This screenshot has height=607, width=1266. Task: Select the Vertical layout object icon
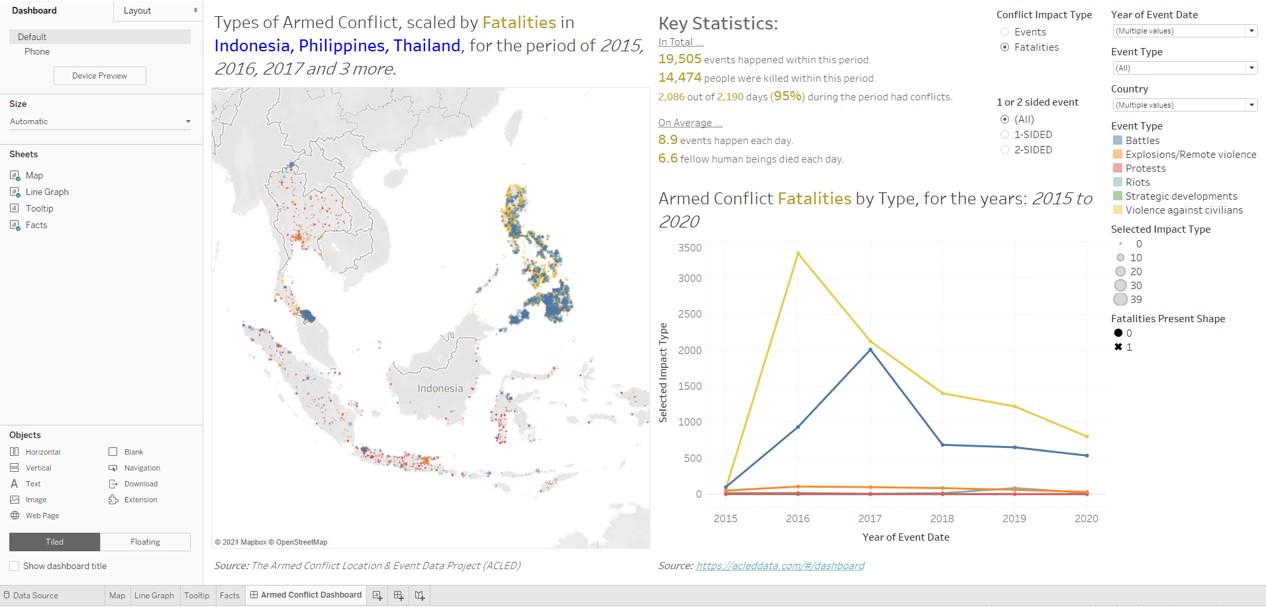pyautogui.click(x=15, y=468)
